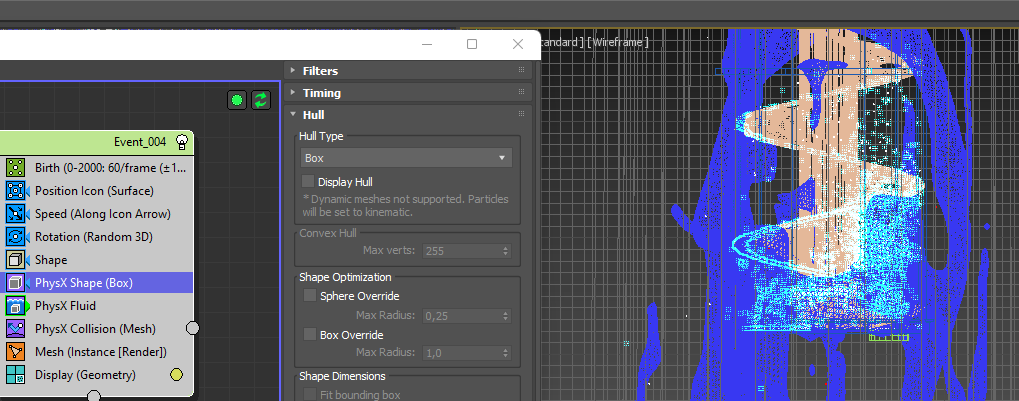Enable the Sphere Override checkbox
Viewport: 1019px width, 401px height.
pos(309,296)
